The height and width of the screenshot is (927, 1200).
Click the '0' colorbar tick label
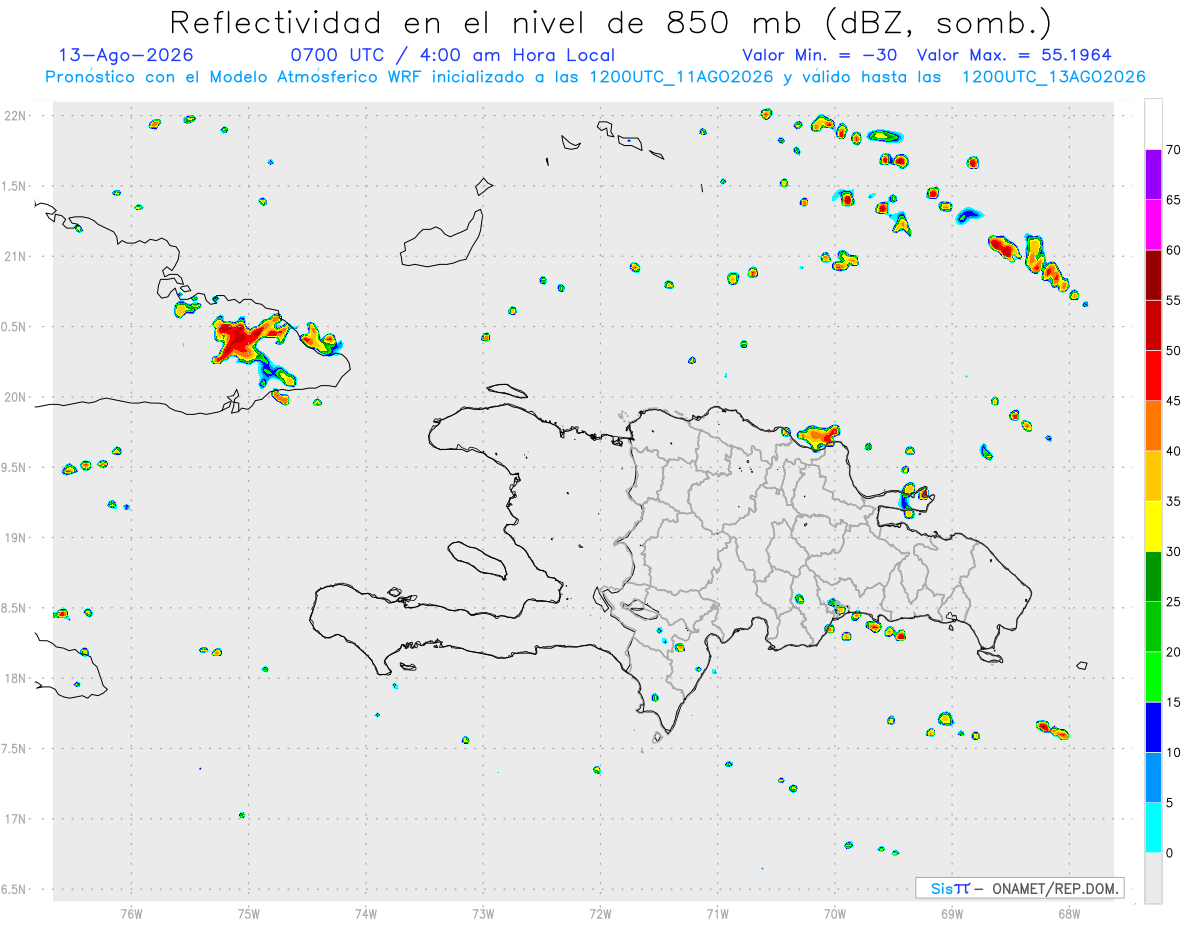point(1169,853)
